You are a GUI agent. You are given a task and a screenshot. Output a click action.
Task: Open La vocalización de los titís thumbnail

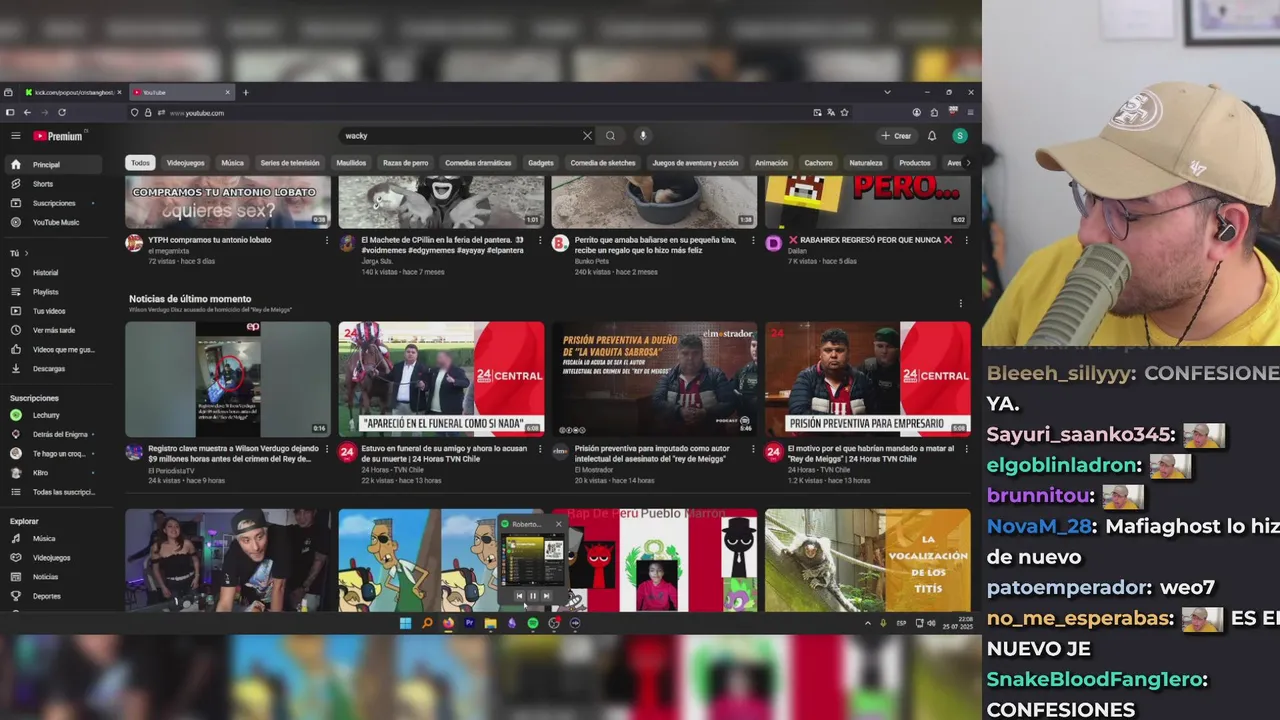[867, 560]
